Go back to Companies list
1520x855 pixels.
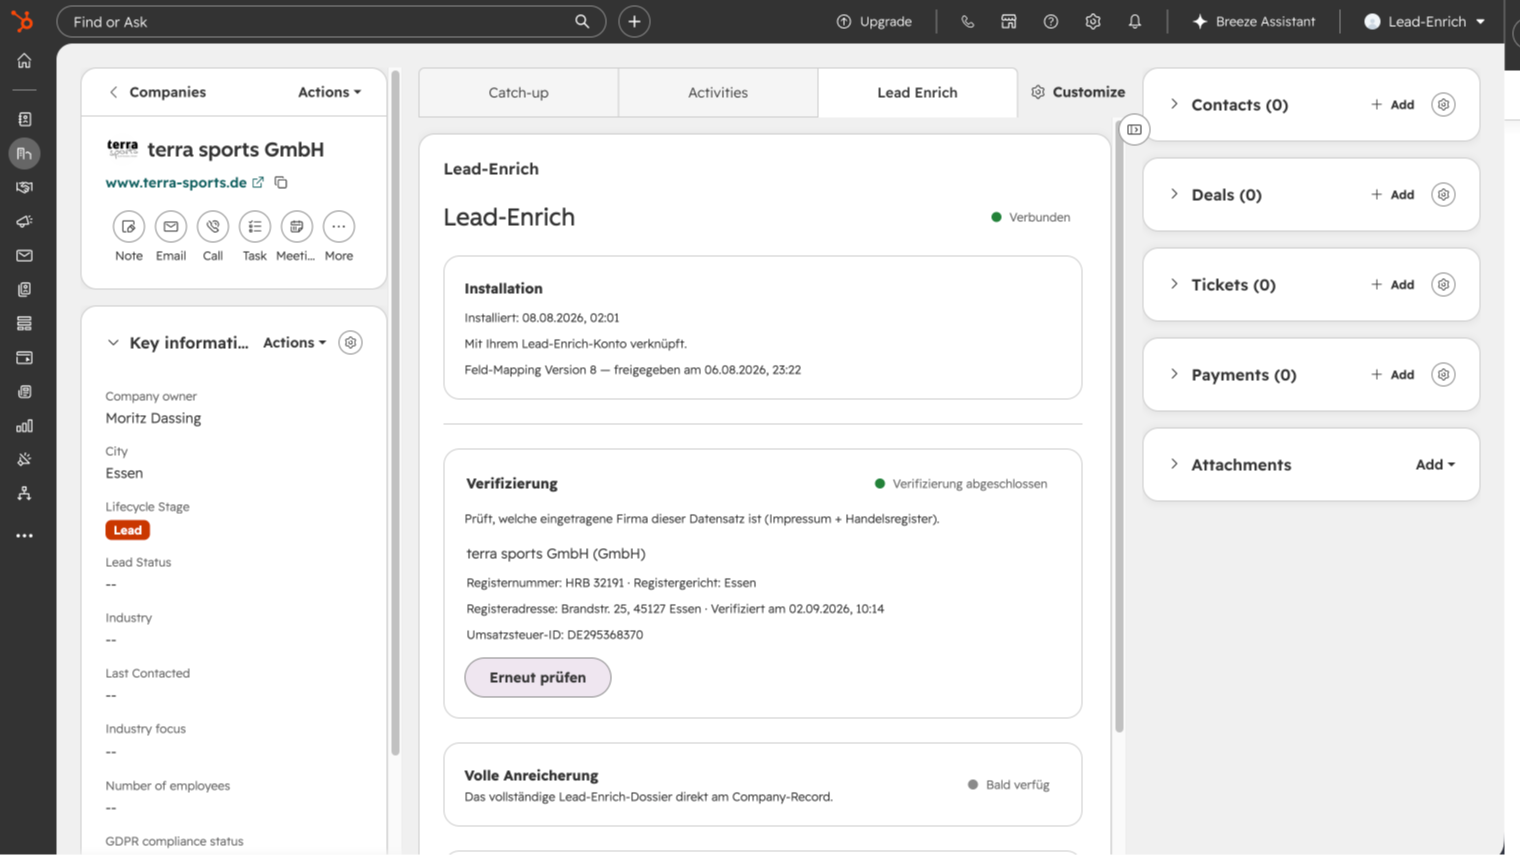coord(156,92)
